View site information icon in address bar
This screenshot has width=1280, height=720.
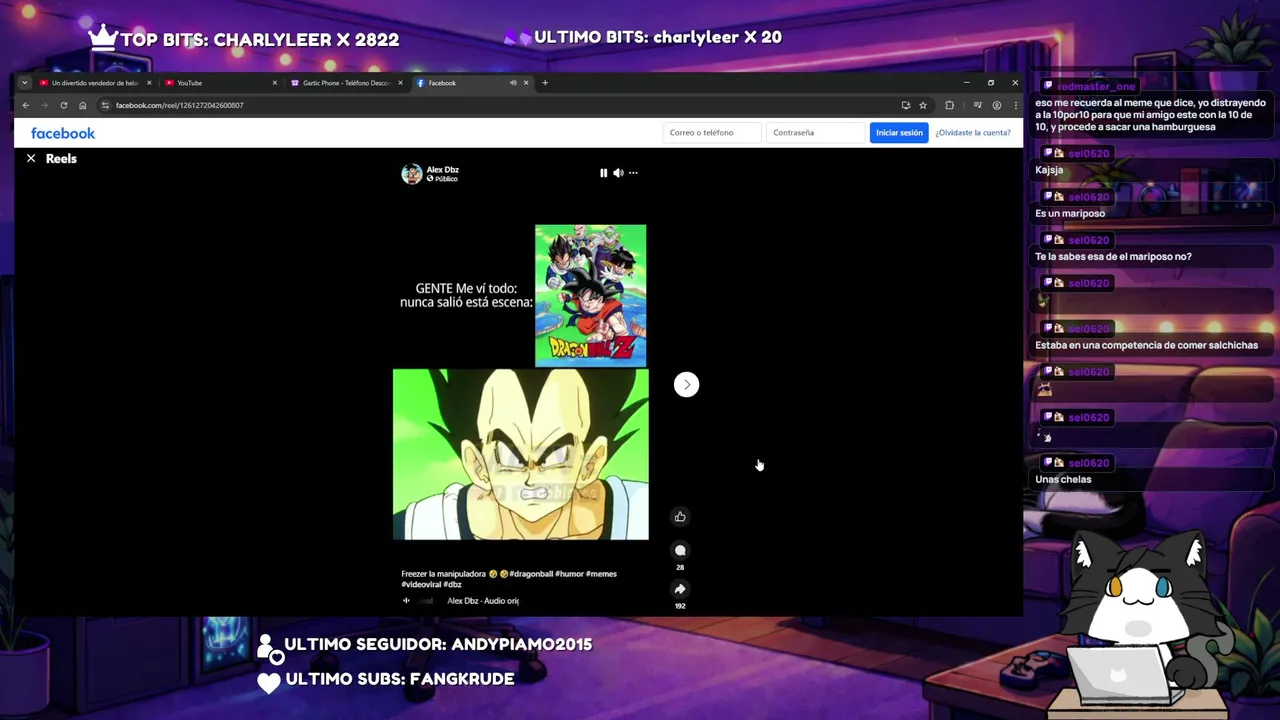[x=105, y=105]
